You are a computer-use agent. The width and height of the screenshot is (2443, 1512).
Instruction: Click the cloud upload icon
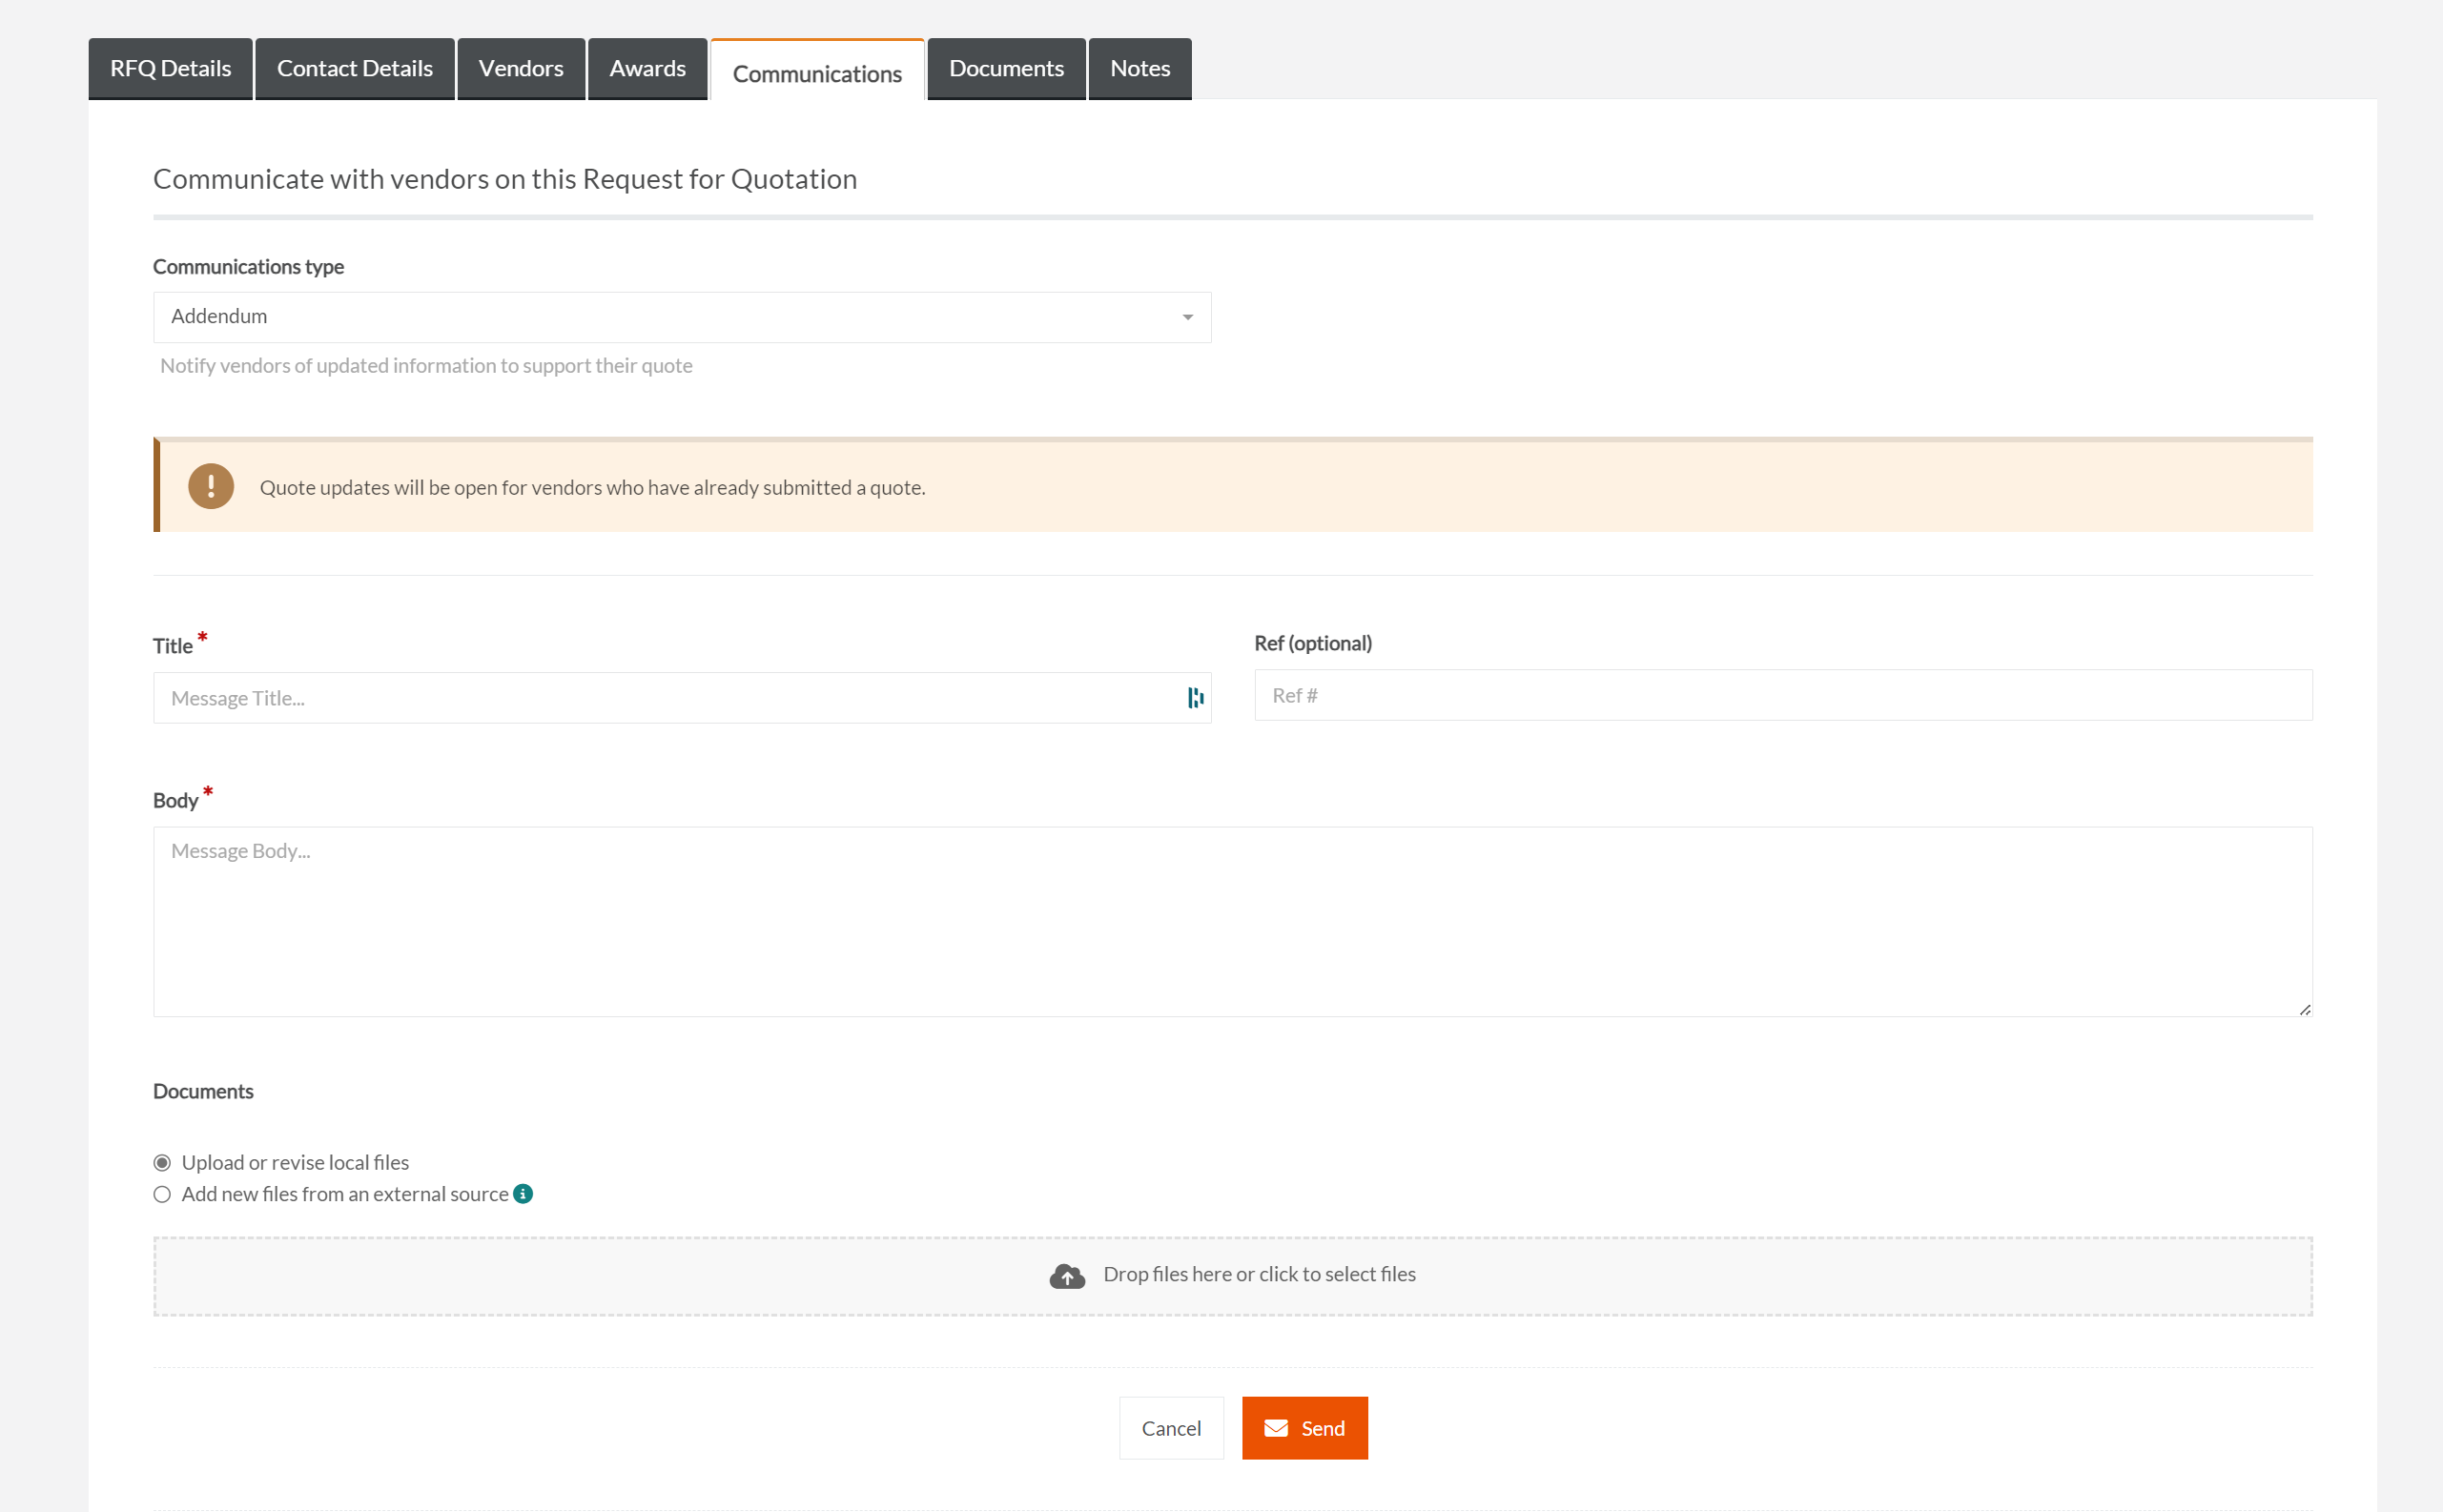(x=1067, y=1276)
